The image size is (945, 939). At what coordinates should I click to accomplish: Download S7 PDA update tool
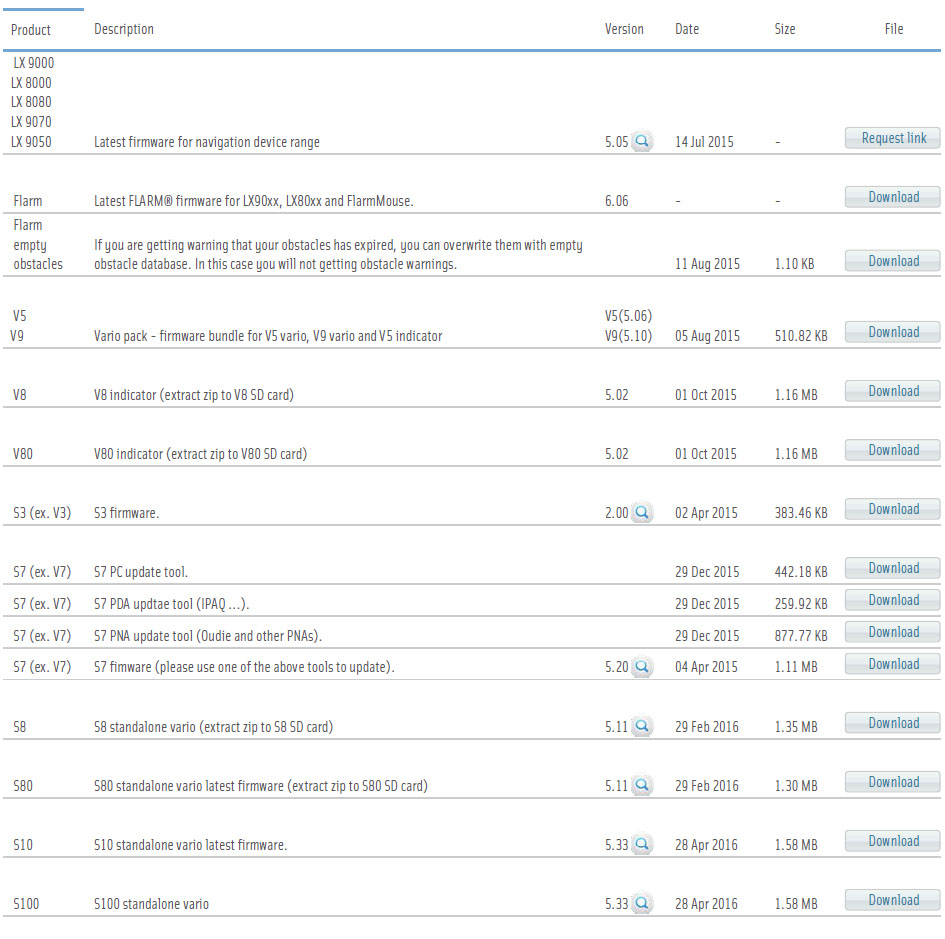click(893, 600)
